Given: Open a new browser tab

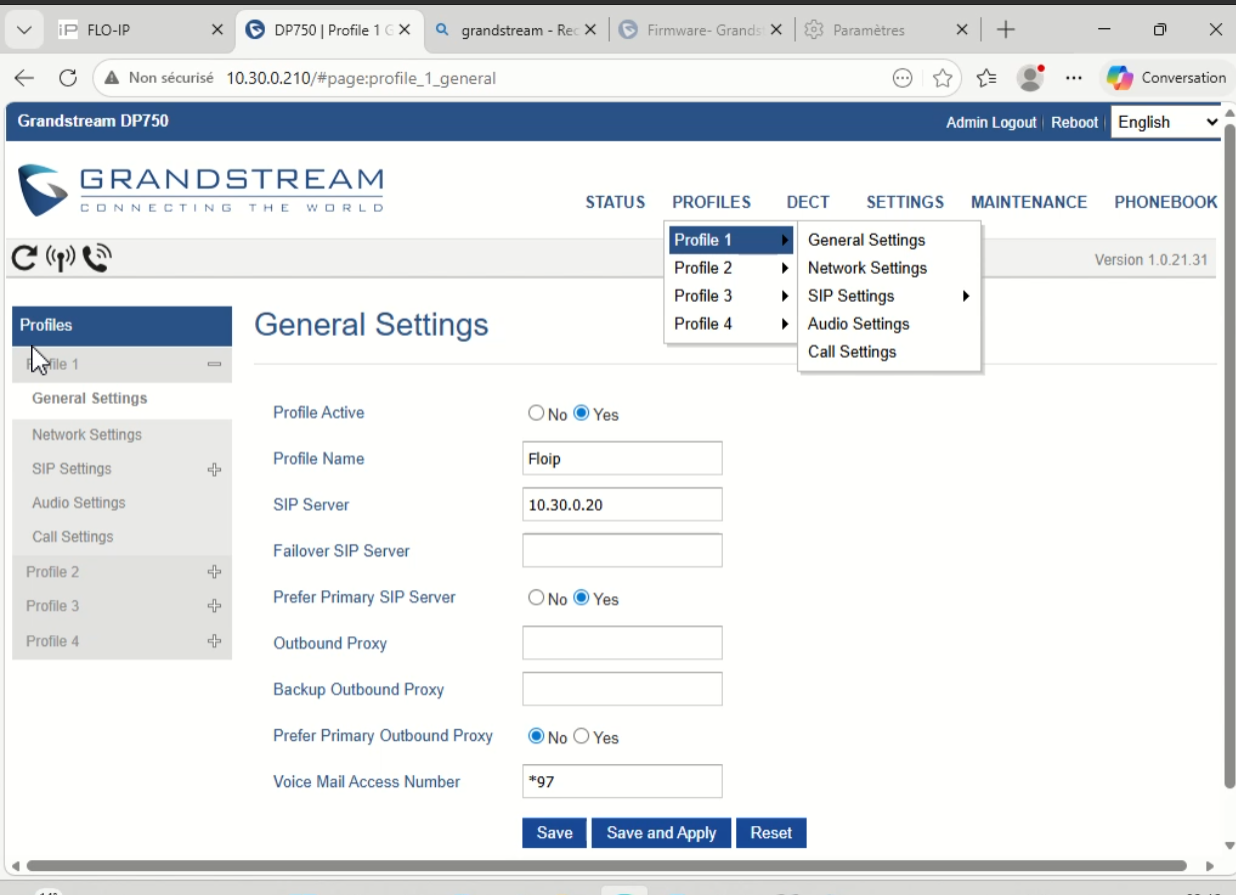Looking at the screenshot, I should pyautogui.click(x=1006, y=30).
